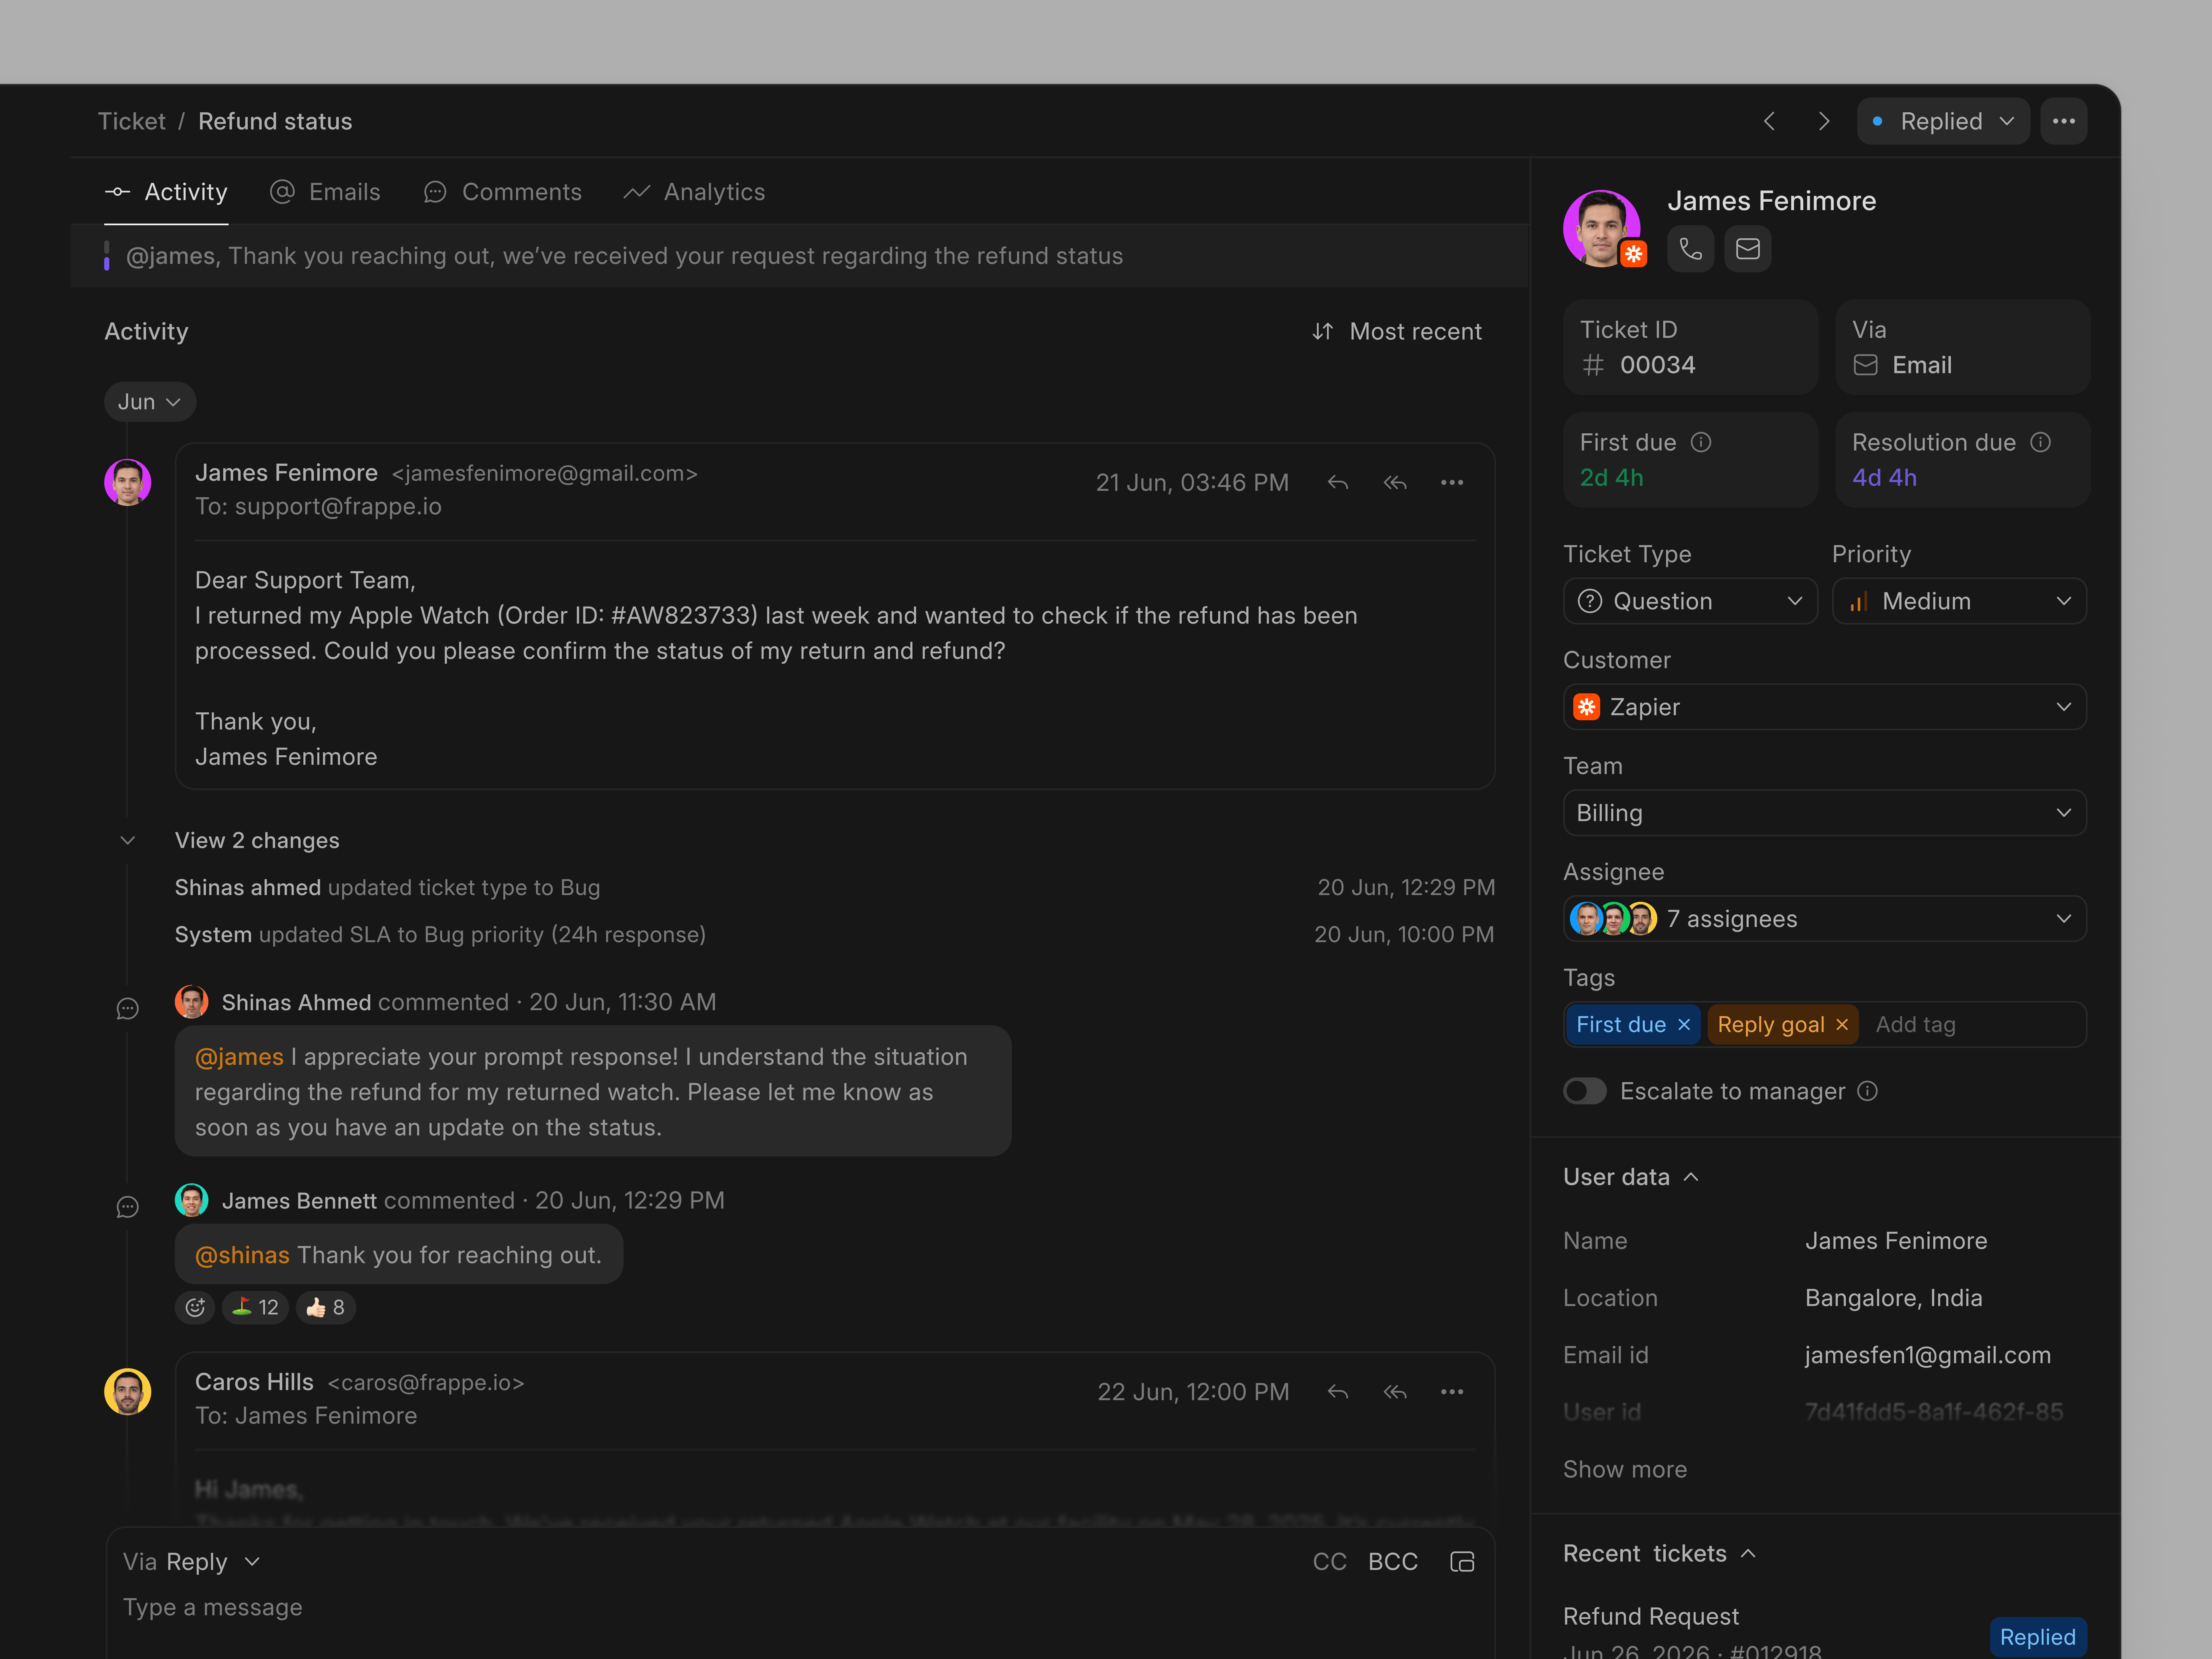Open the Jun month filter

point(150,402)
